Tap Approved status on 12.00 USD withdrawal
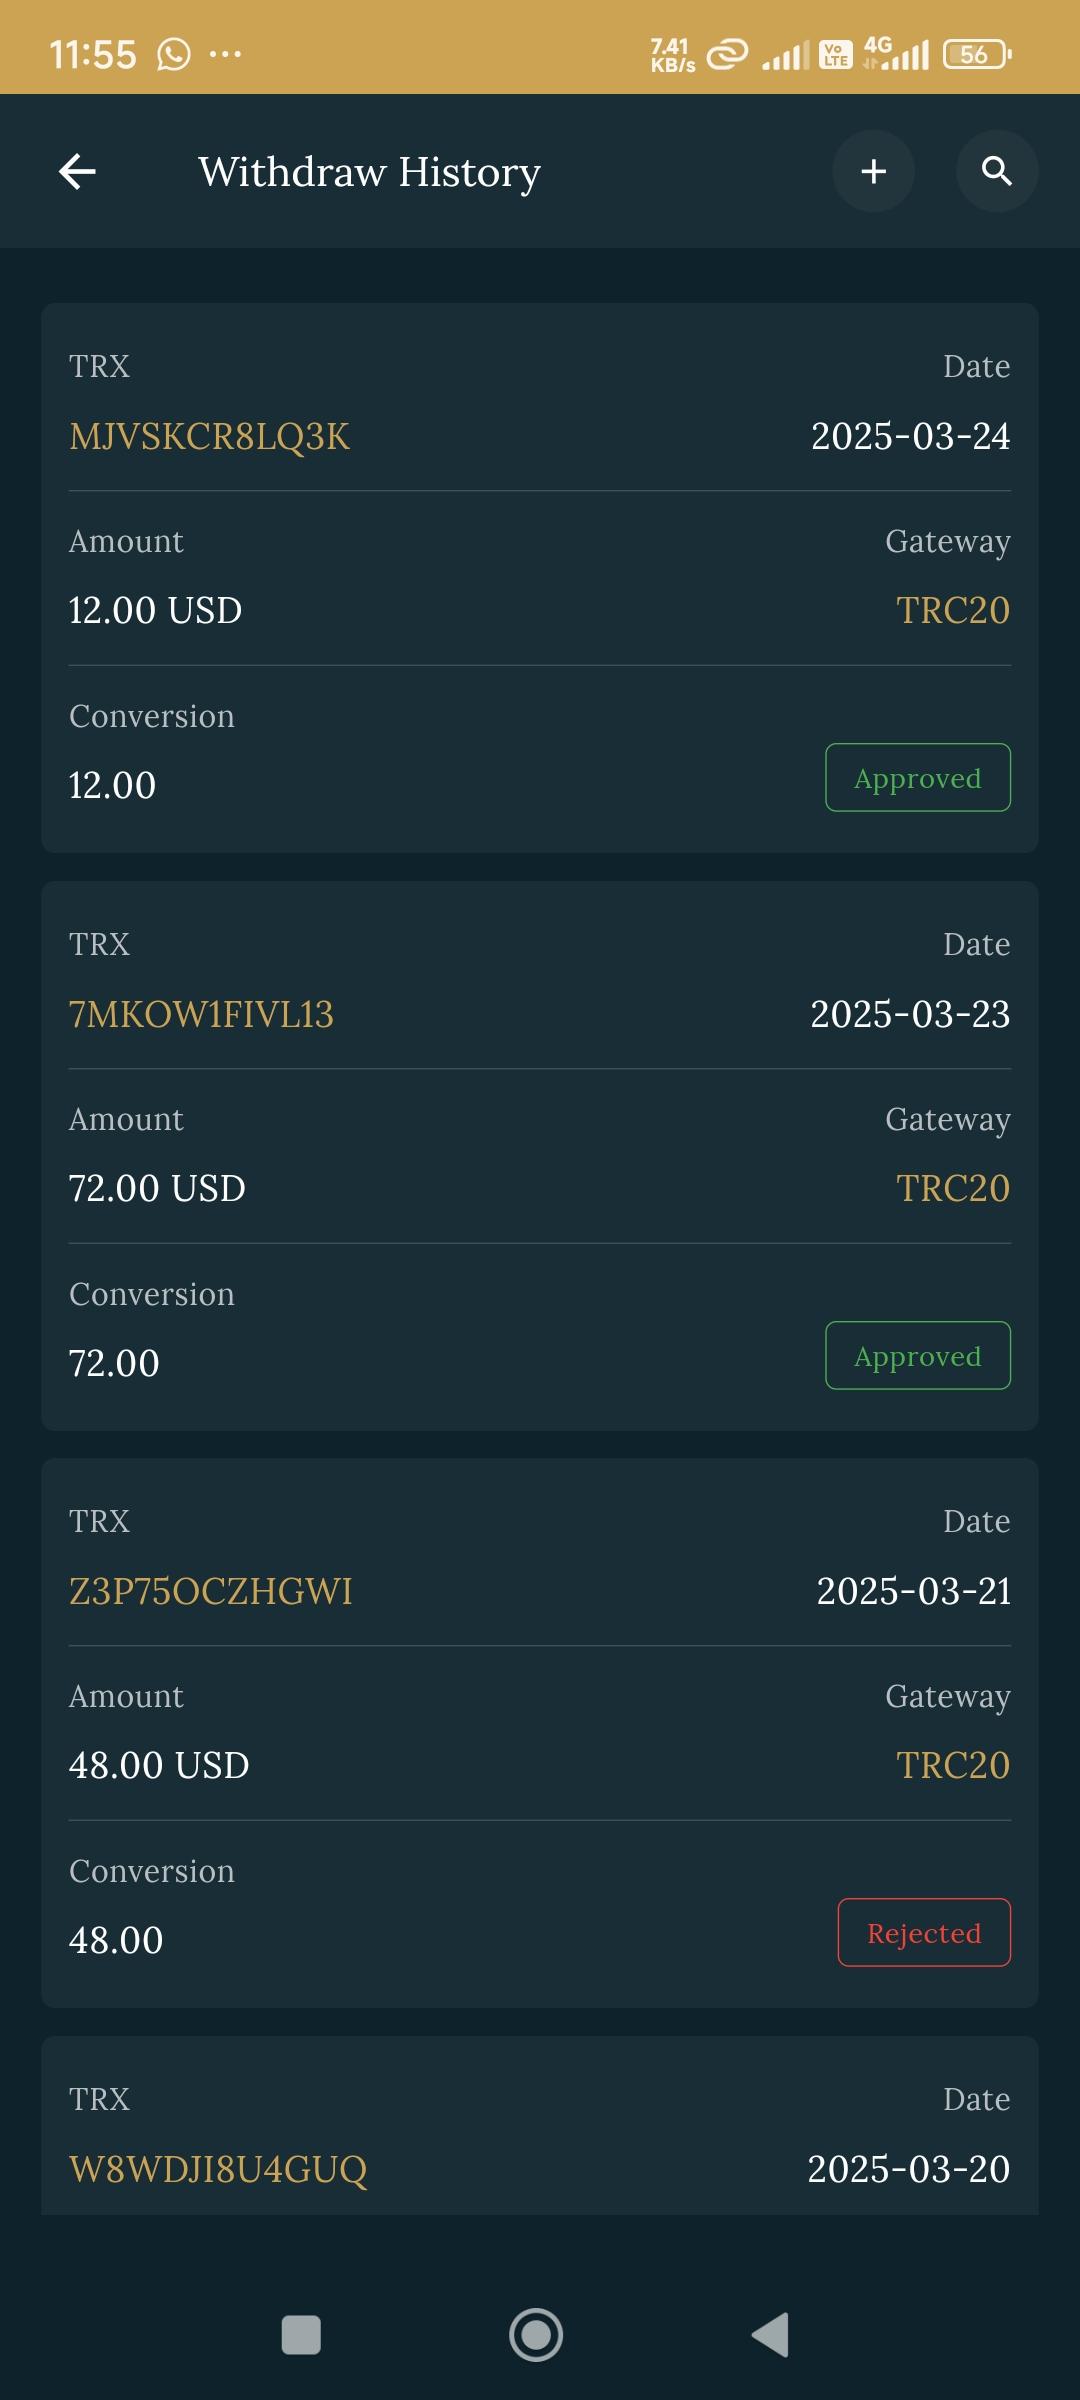This screenshot has width=1080, height=2400. point(917,778)
